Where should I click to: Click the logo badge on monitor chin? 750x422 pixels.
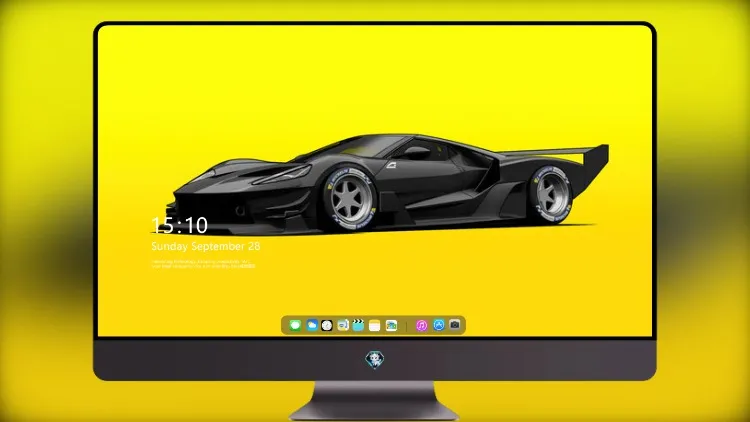[375, 360]
